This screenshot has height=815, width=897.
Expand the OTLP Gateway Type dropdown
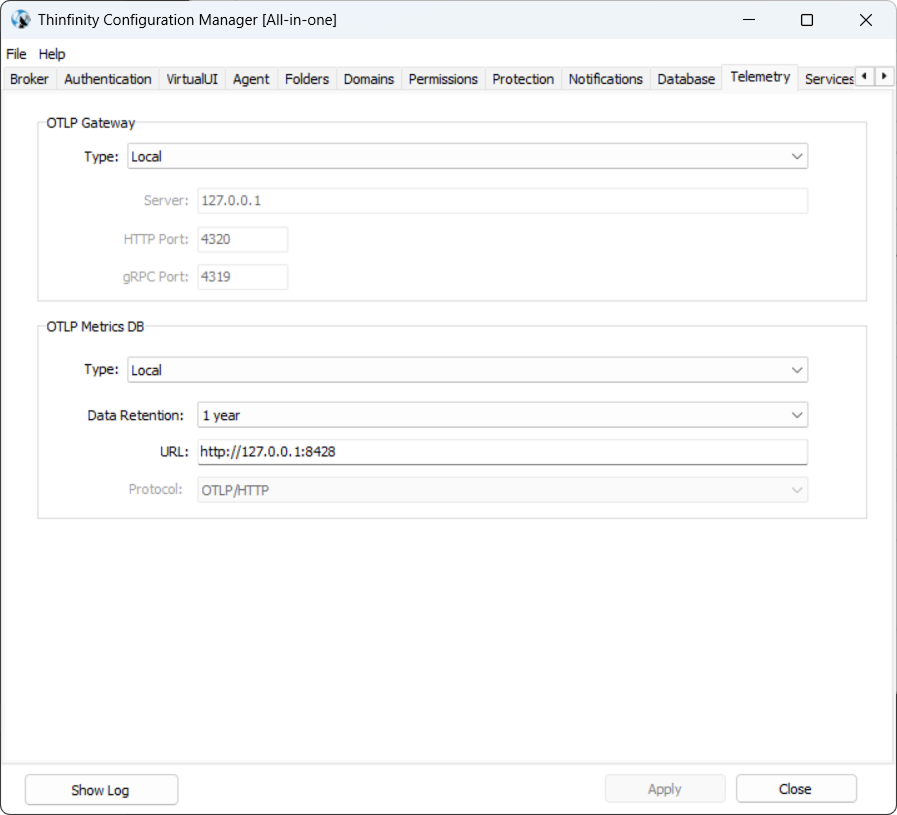(x=467, y=156)
